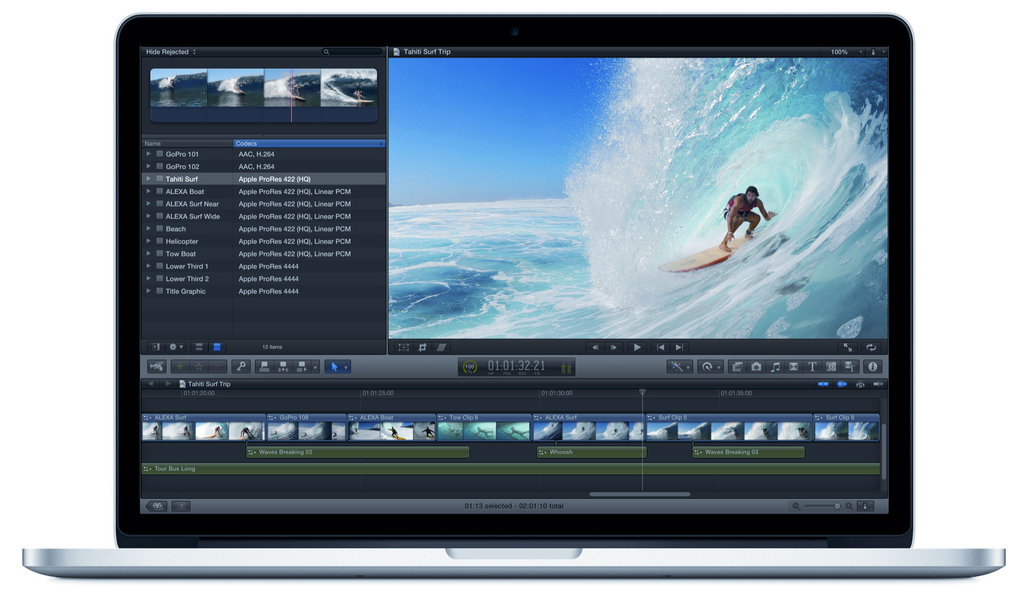
Task: Open the Titles browser
Action: (x=813, y=366)
